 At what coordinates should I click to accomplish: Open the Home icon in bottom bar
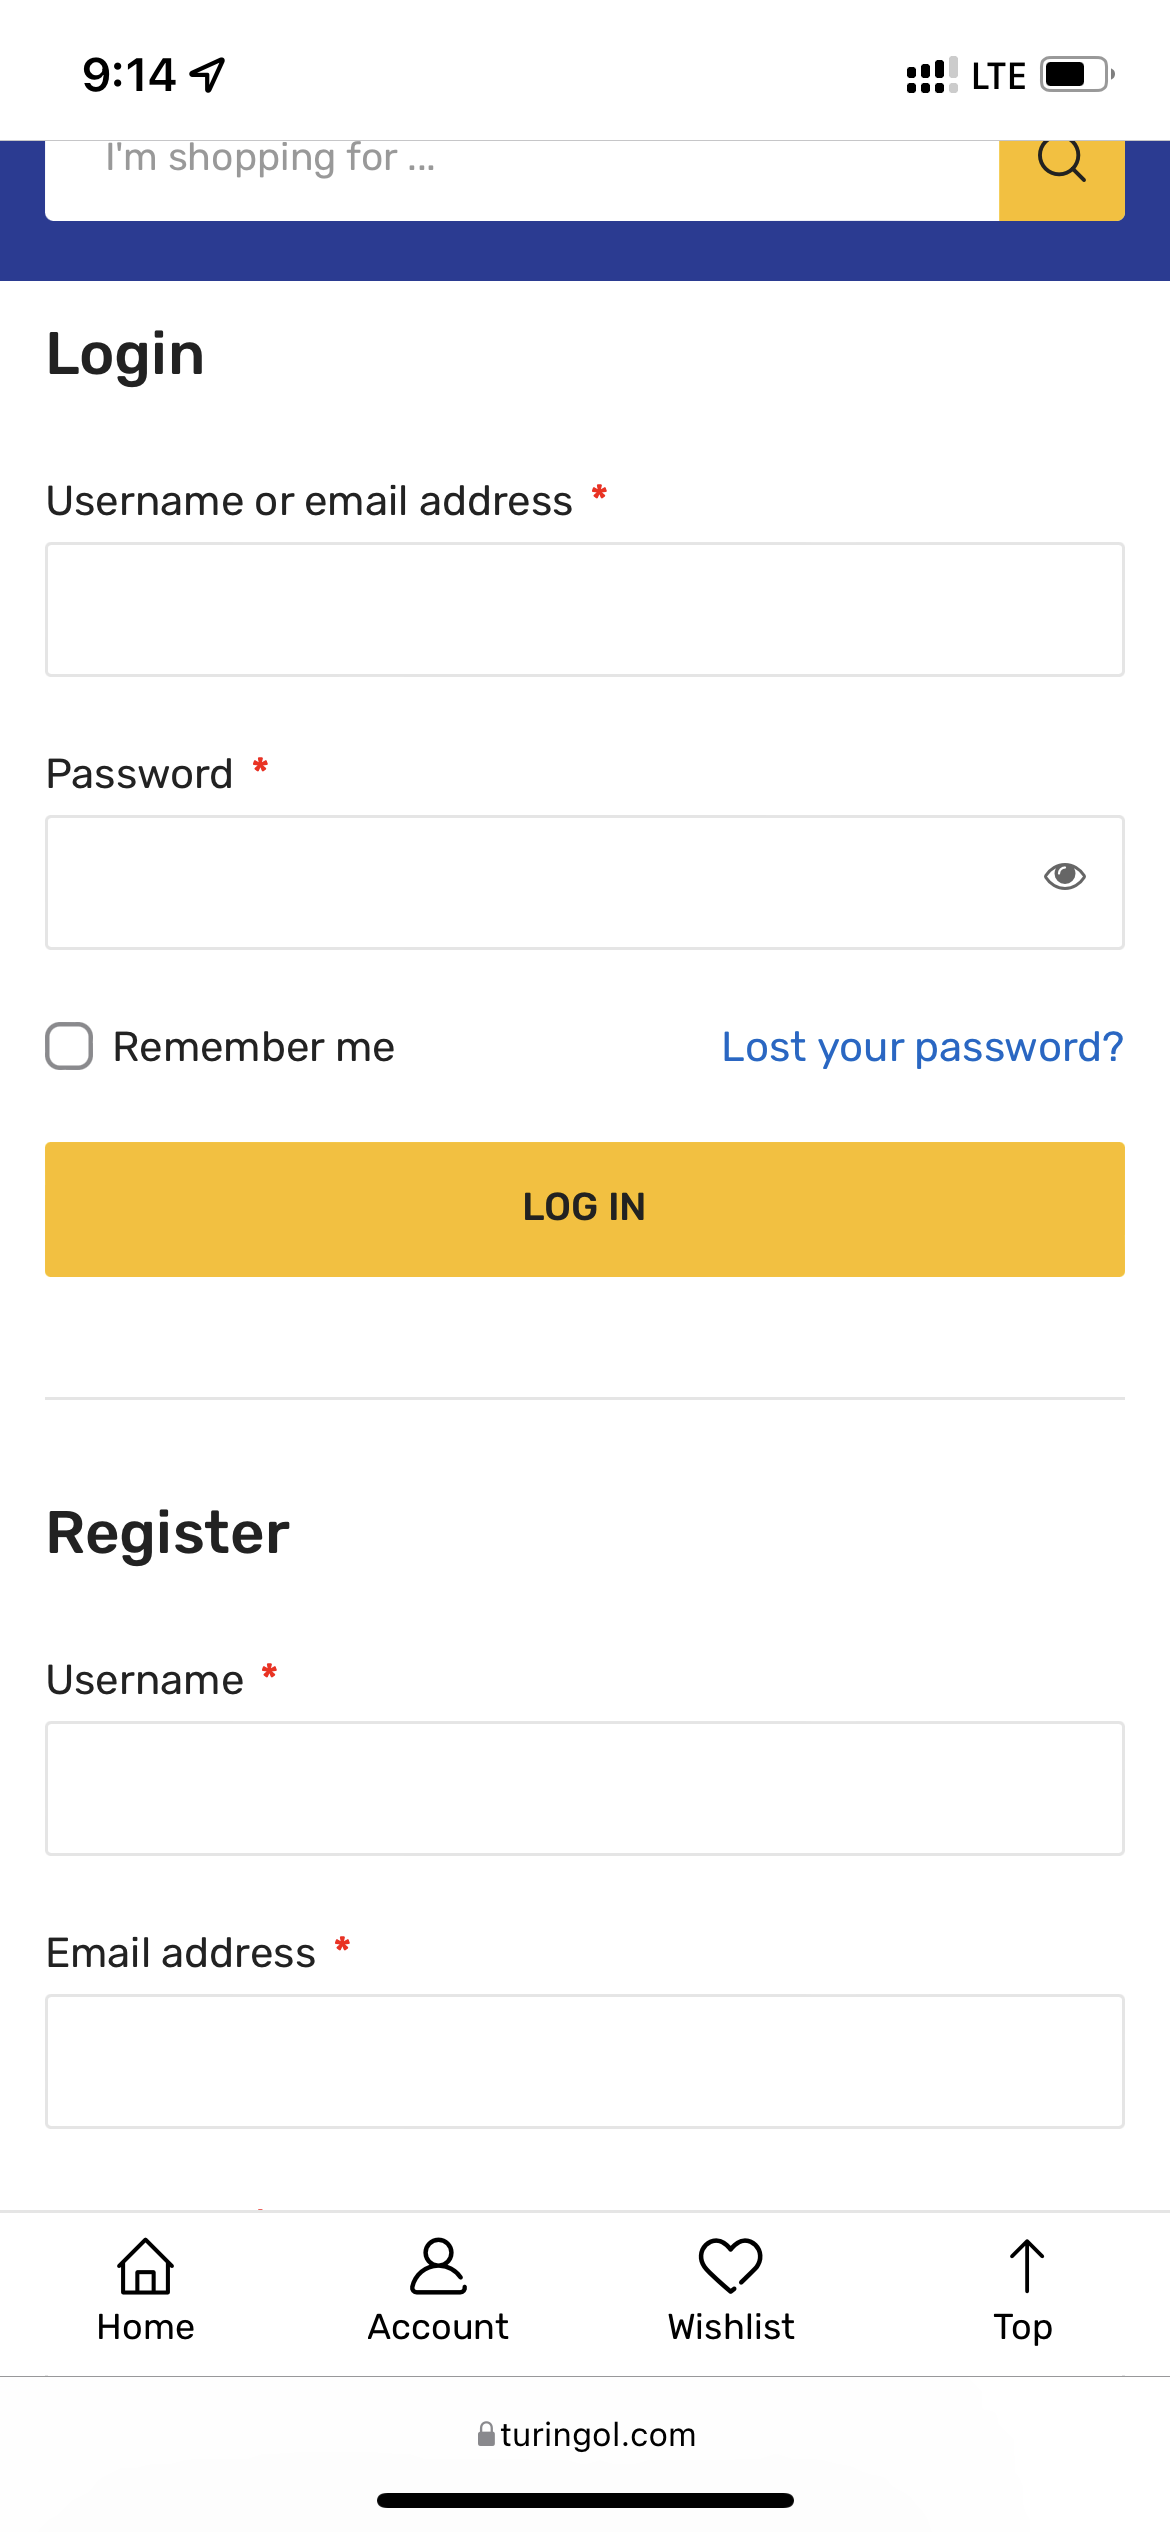point(146,2265)
